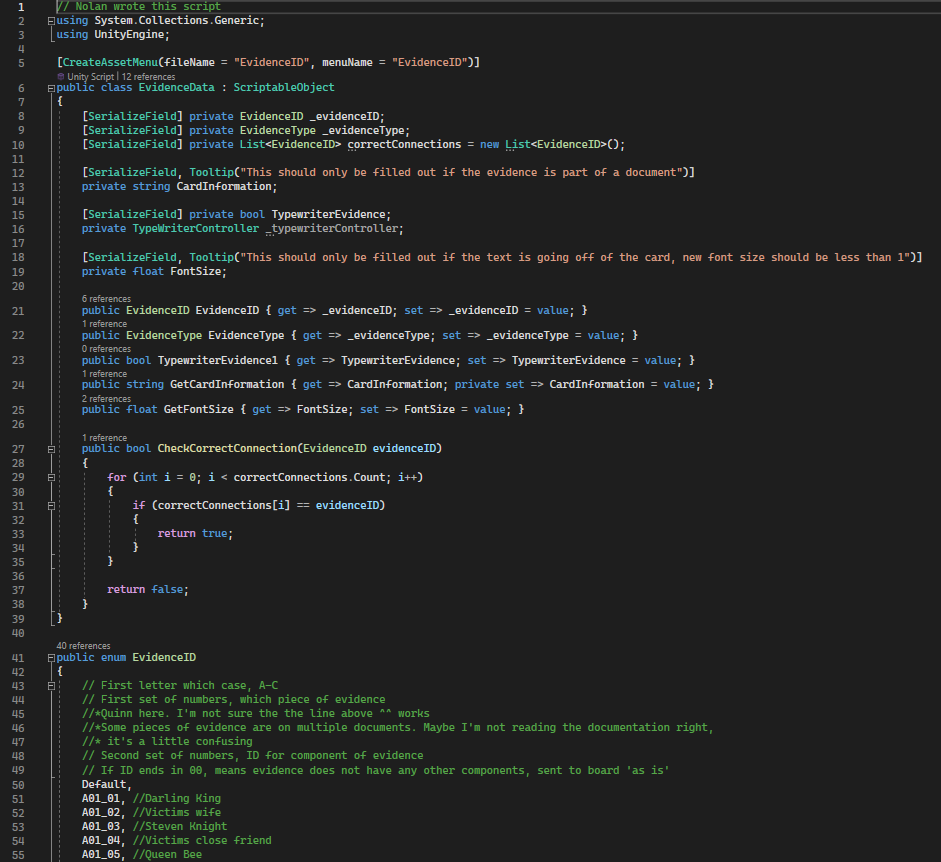Collapse the using directives block

tap(51, 21)
